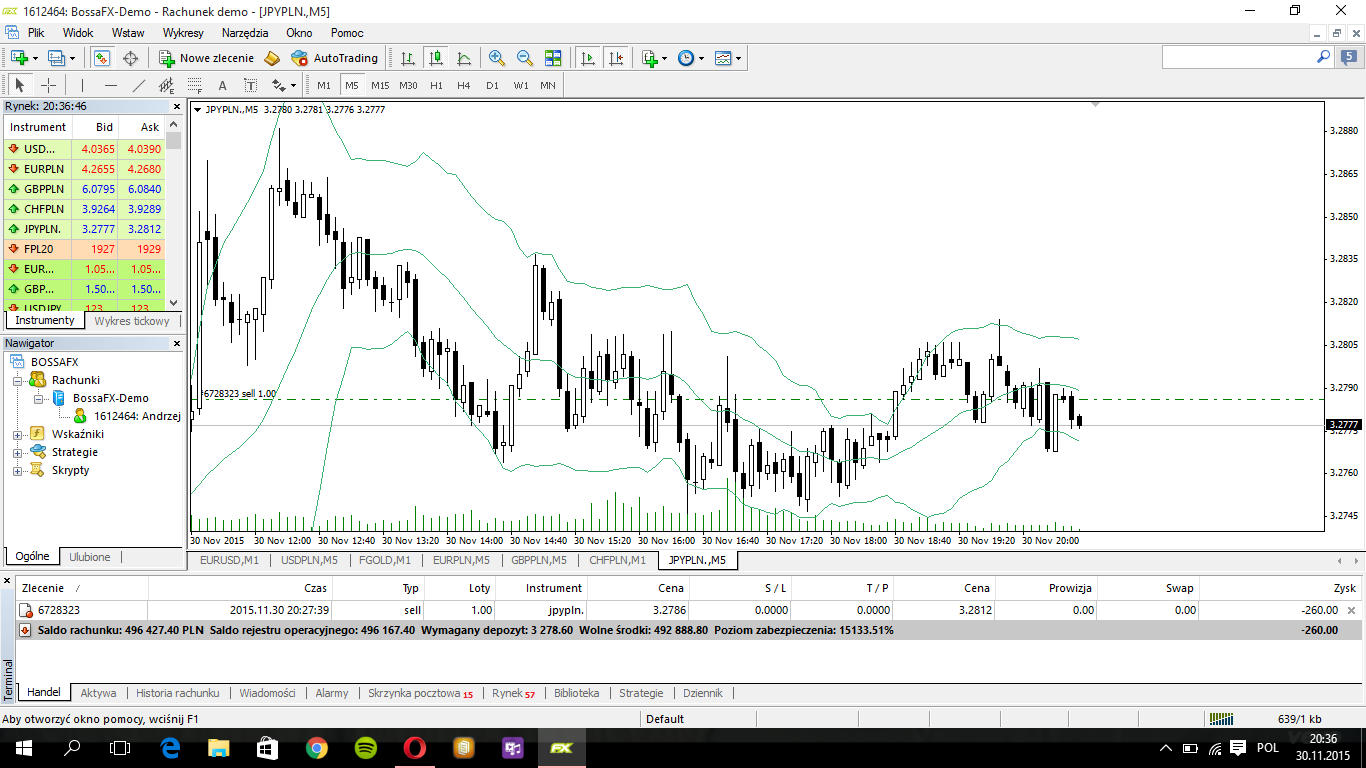The height and width of the screenshot is (768, 1366).
Task: Select the trendline drawing tool
Action: coord(139,85)
